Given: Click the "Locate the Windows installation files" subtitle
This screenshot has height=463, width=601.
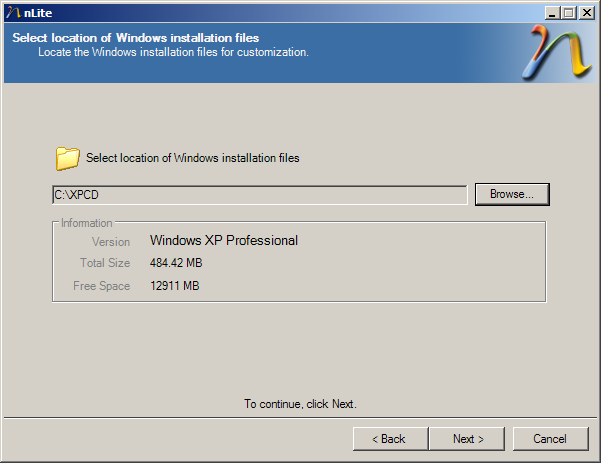Looking at the screenshot, I should tap(173, 52).
